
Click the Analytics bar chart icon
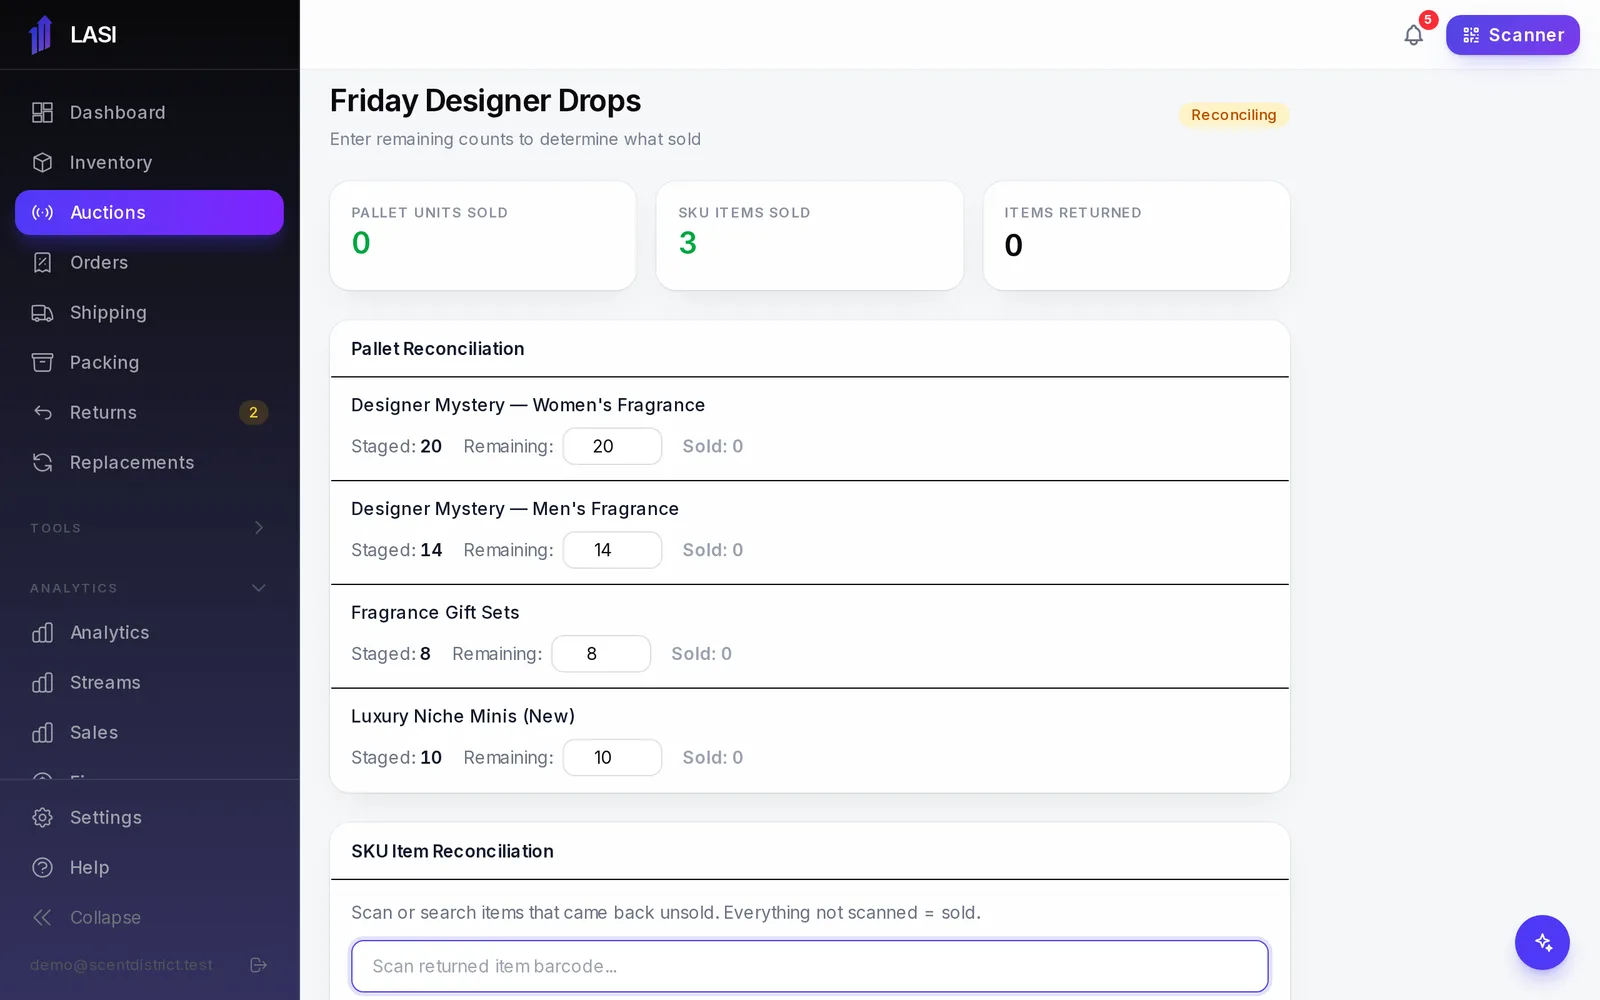(42, 632)
